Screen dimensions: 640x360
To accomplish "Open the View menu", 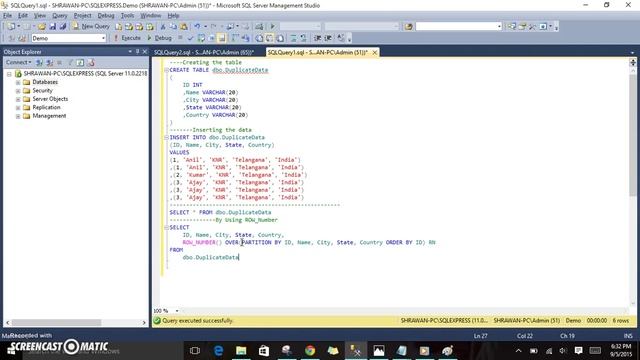I will (40, 16).
